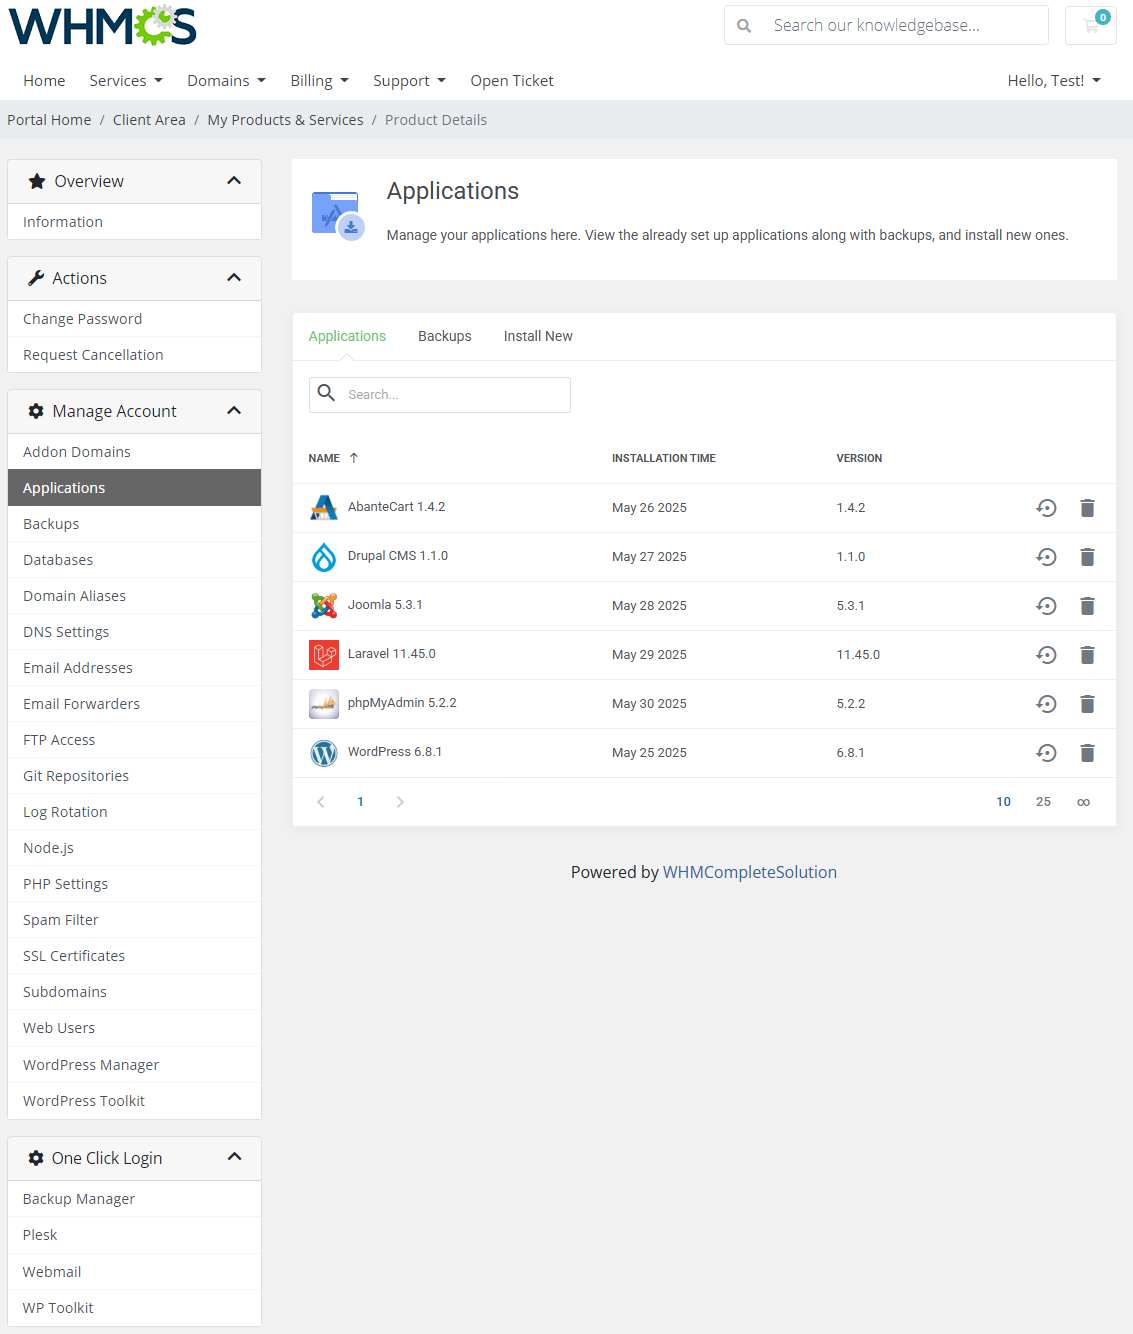Screen dimensions: 1133x1334
Task: Switch to the Install New tab
Action: coord(538,336)
